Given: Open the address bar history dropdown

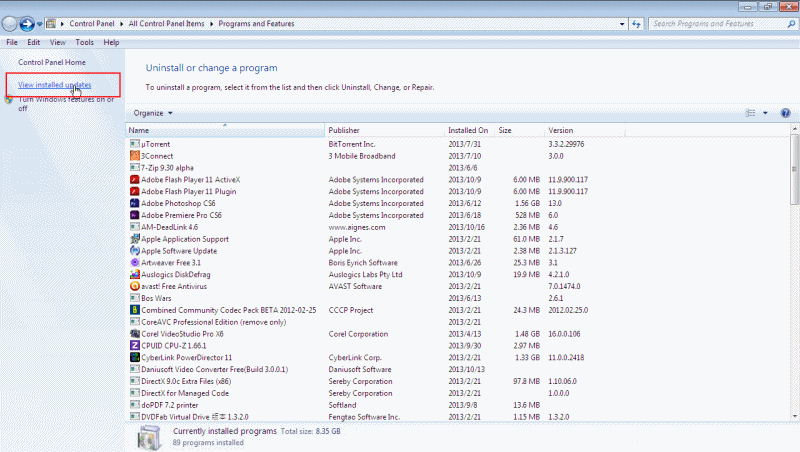Looking at the screenshot, I should pos(622,24).
